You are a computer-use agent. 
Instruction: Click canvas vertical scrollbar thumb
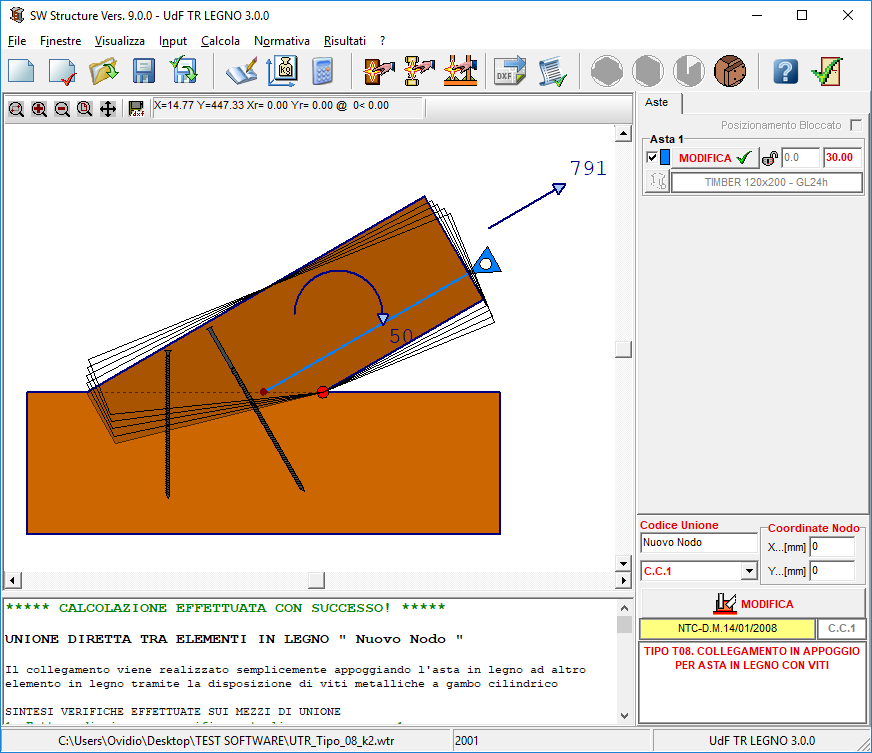pyautogui.click(x=623, y=349)
